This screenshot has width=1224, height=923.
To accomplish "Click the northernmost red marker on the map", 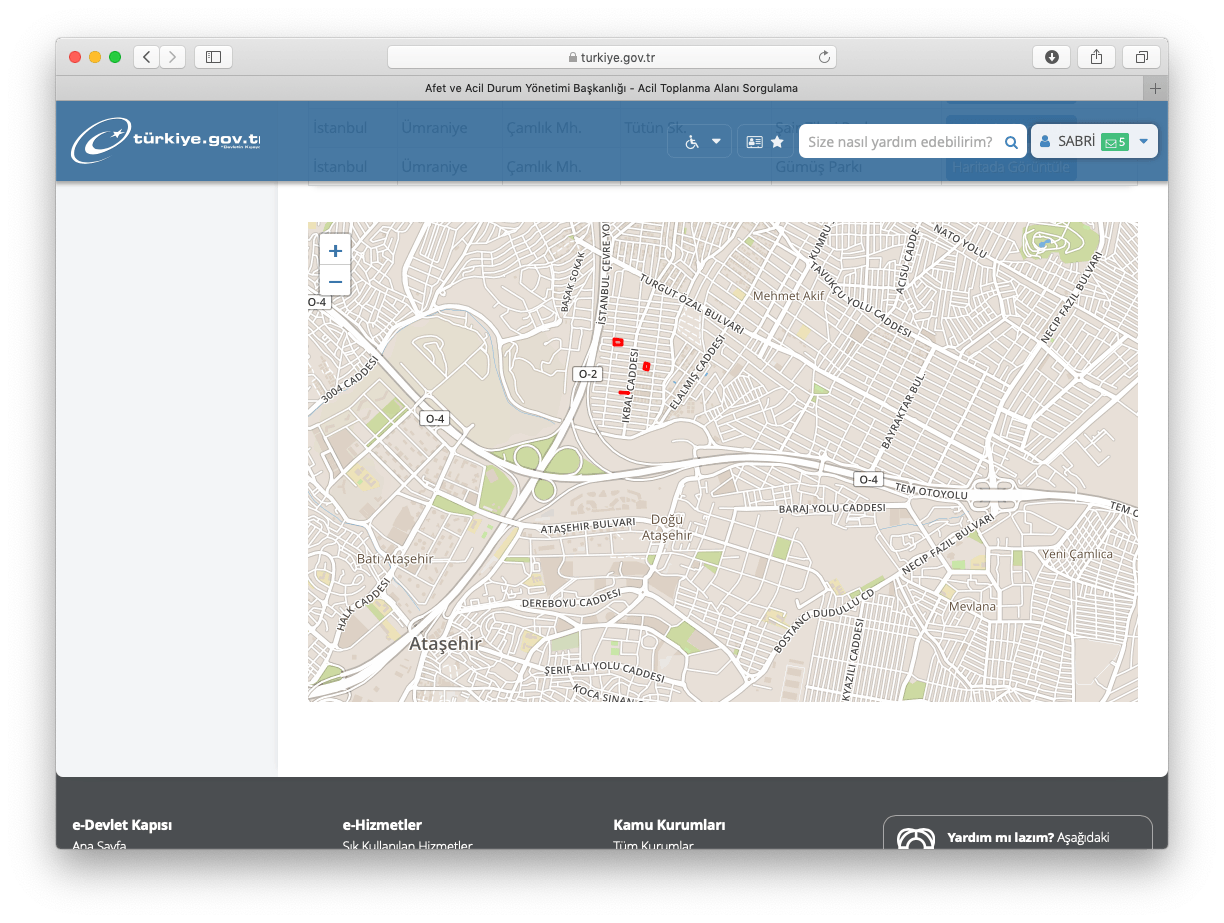I will (617, 342).
